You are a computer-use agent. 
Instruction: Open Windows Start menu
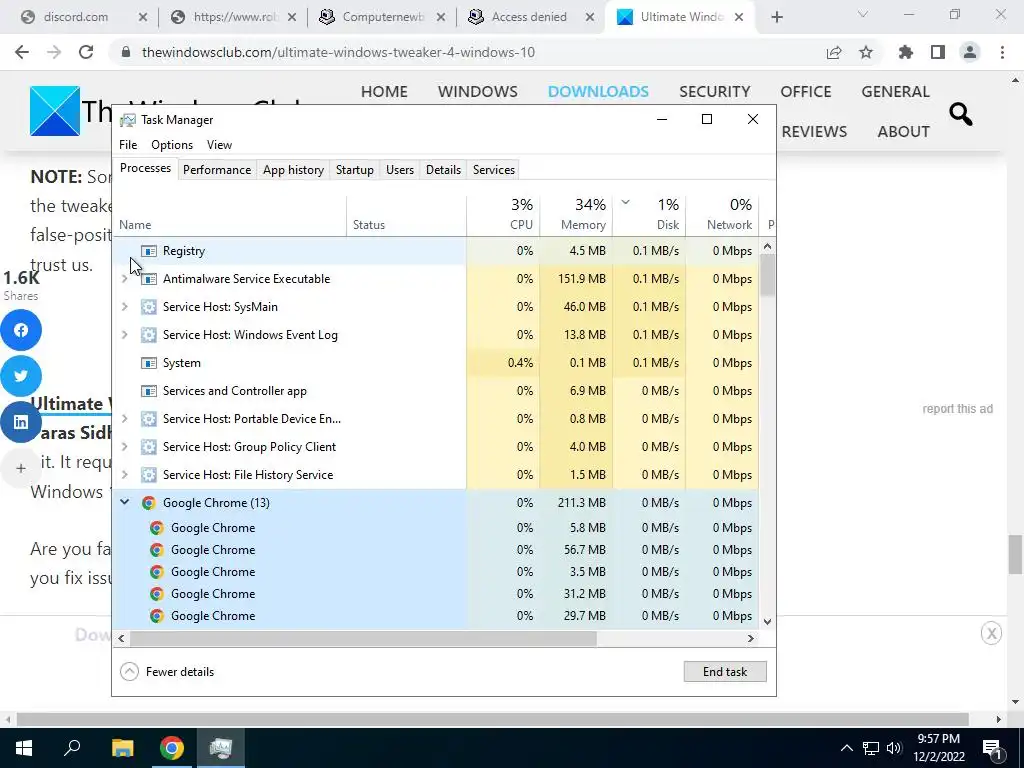(24, 748)
